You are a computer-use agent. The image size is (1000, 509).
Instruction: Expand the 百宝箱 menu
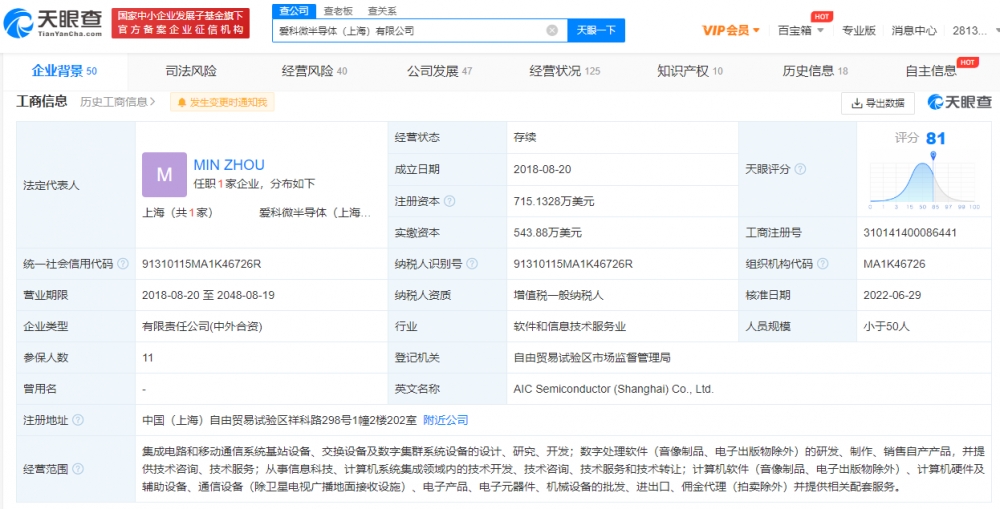tap(801, 30)
